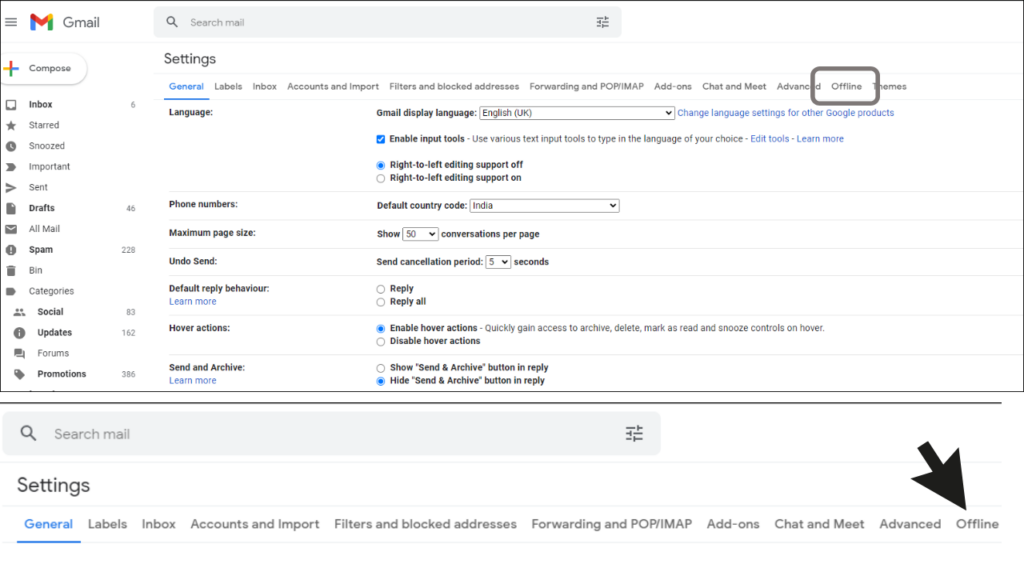Uncheck Enable input tools
The image size is (1024, 576).
click(x=381, y=138)
